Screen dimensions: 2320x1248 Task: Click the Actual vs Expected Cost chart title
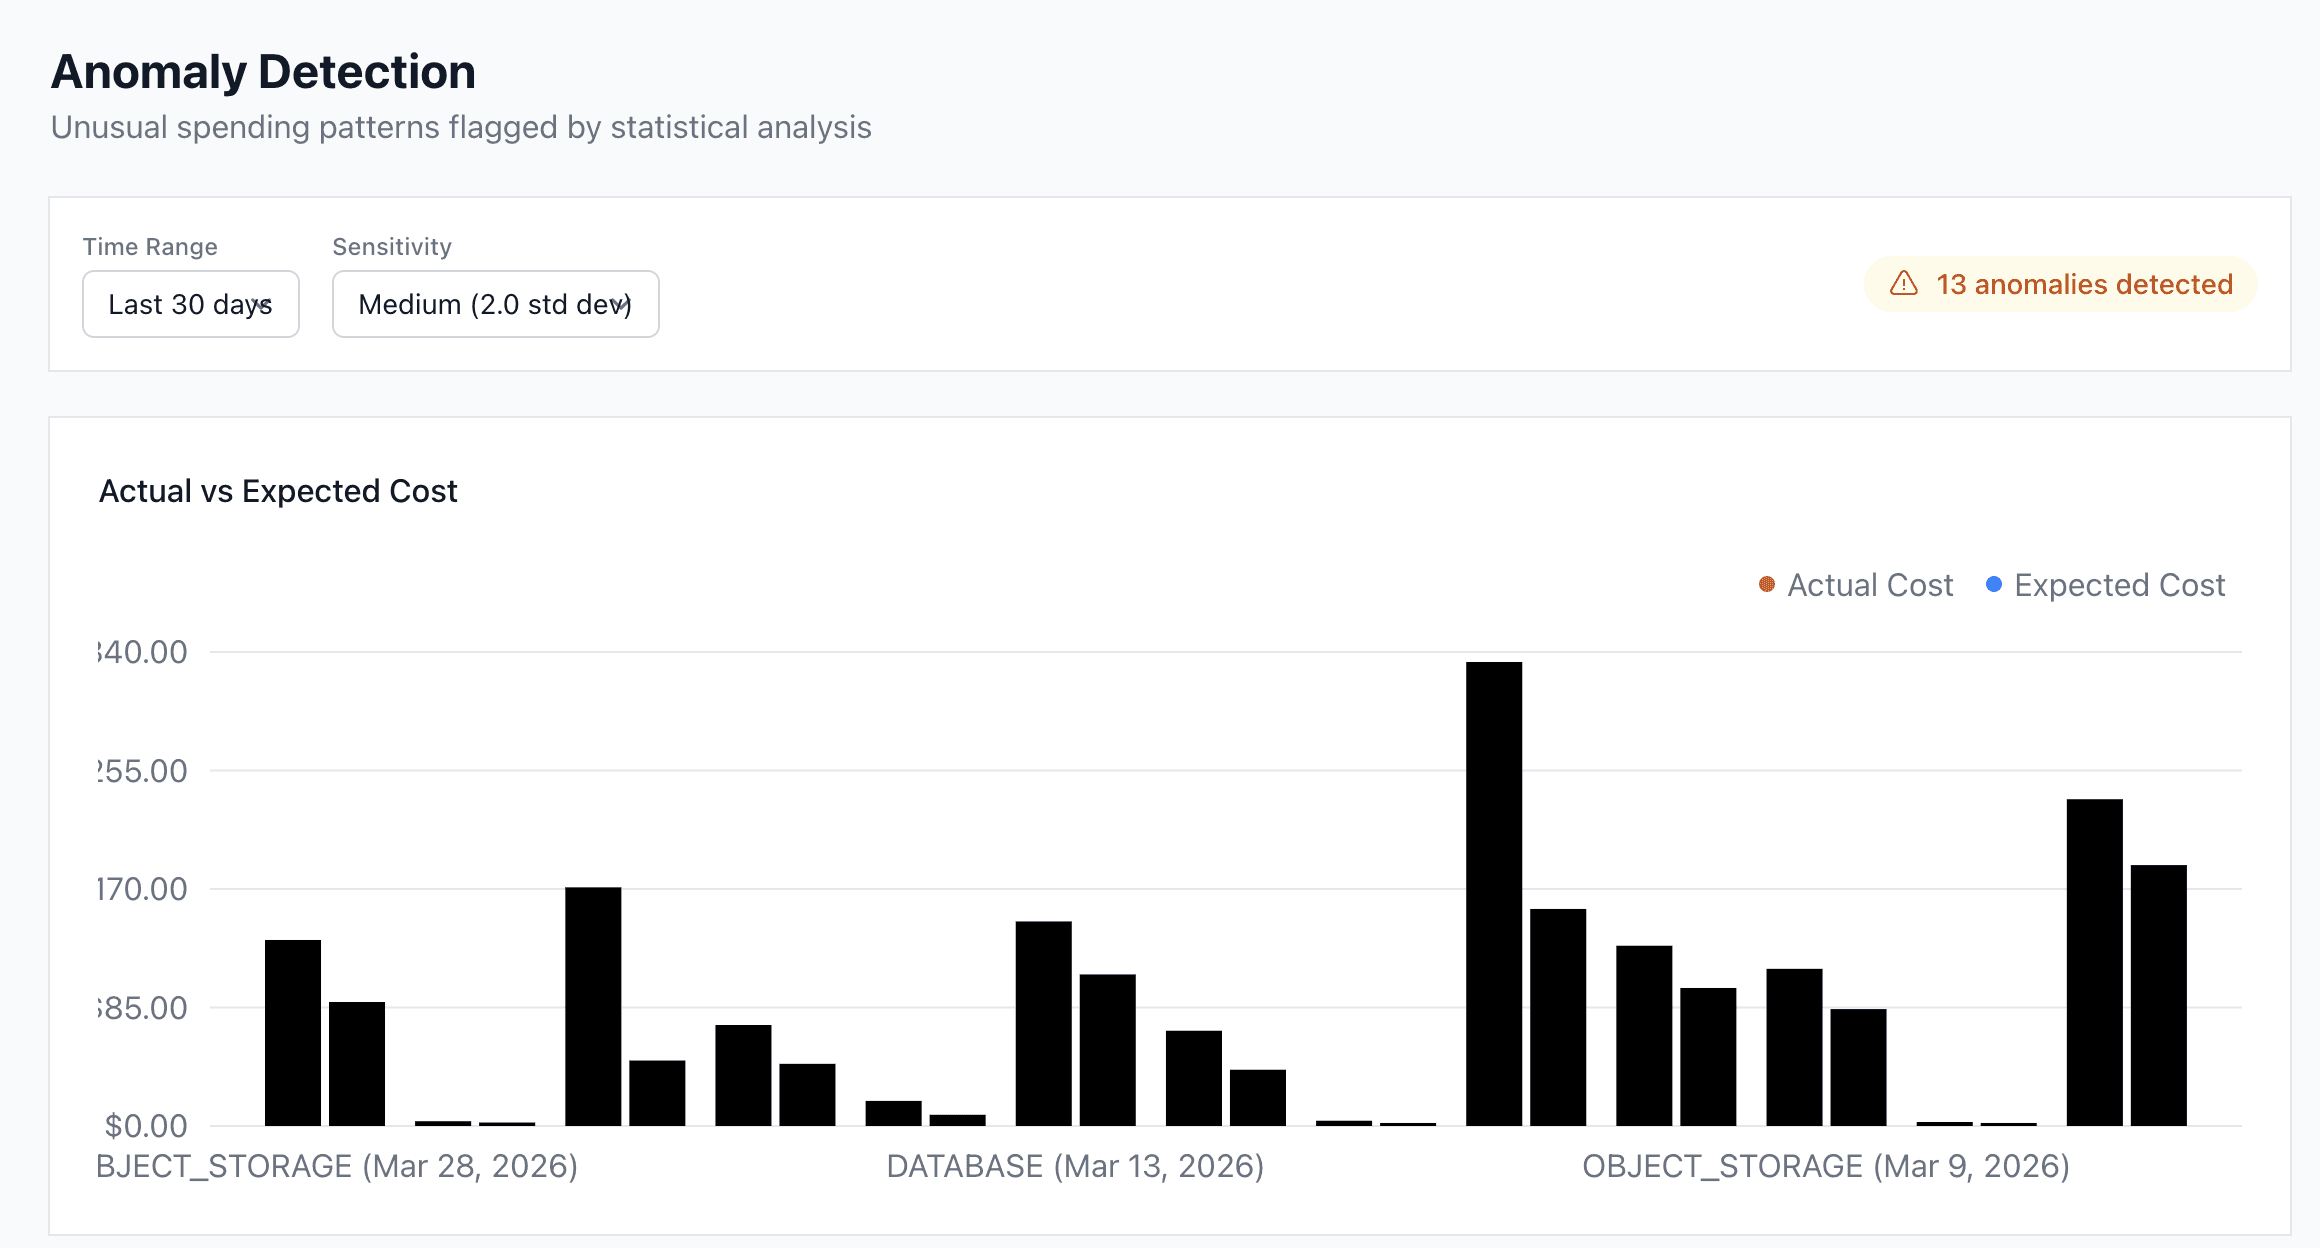click(278, 491)
